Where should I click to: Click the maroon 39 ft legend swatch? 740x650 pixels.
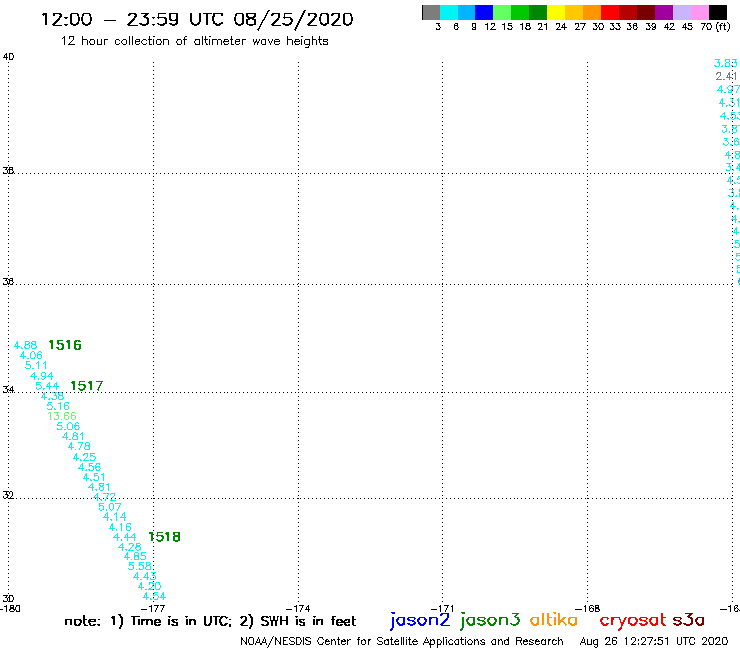click(646, 12)
